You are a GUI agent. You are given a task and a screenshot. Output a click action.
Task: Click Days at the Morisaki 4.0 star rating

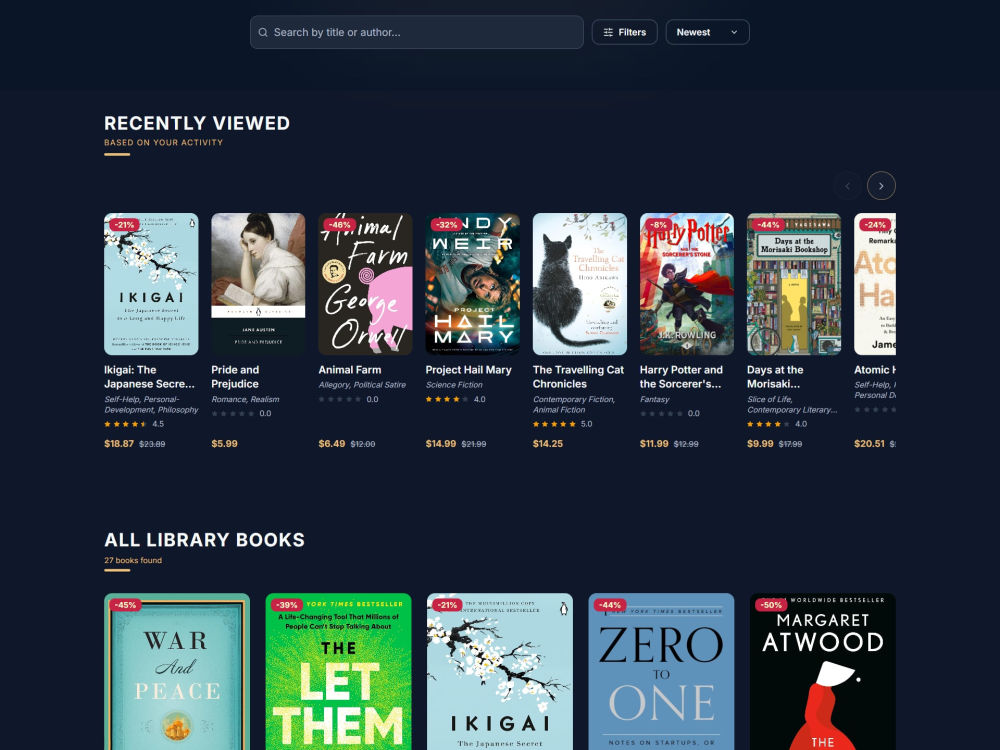coord(768,424)
